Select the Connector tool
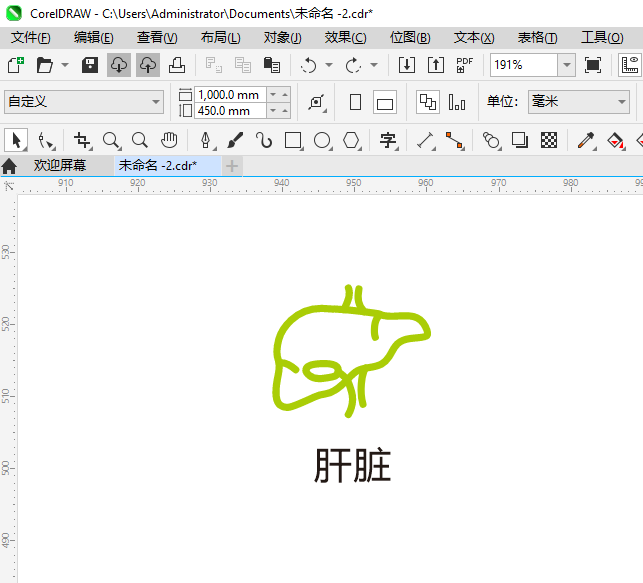This screenshot has height=583, width=643. [454, 141]
